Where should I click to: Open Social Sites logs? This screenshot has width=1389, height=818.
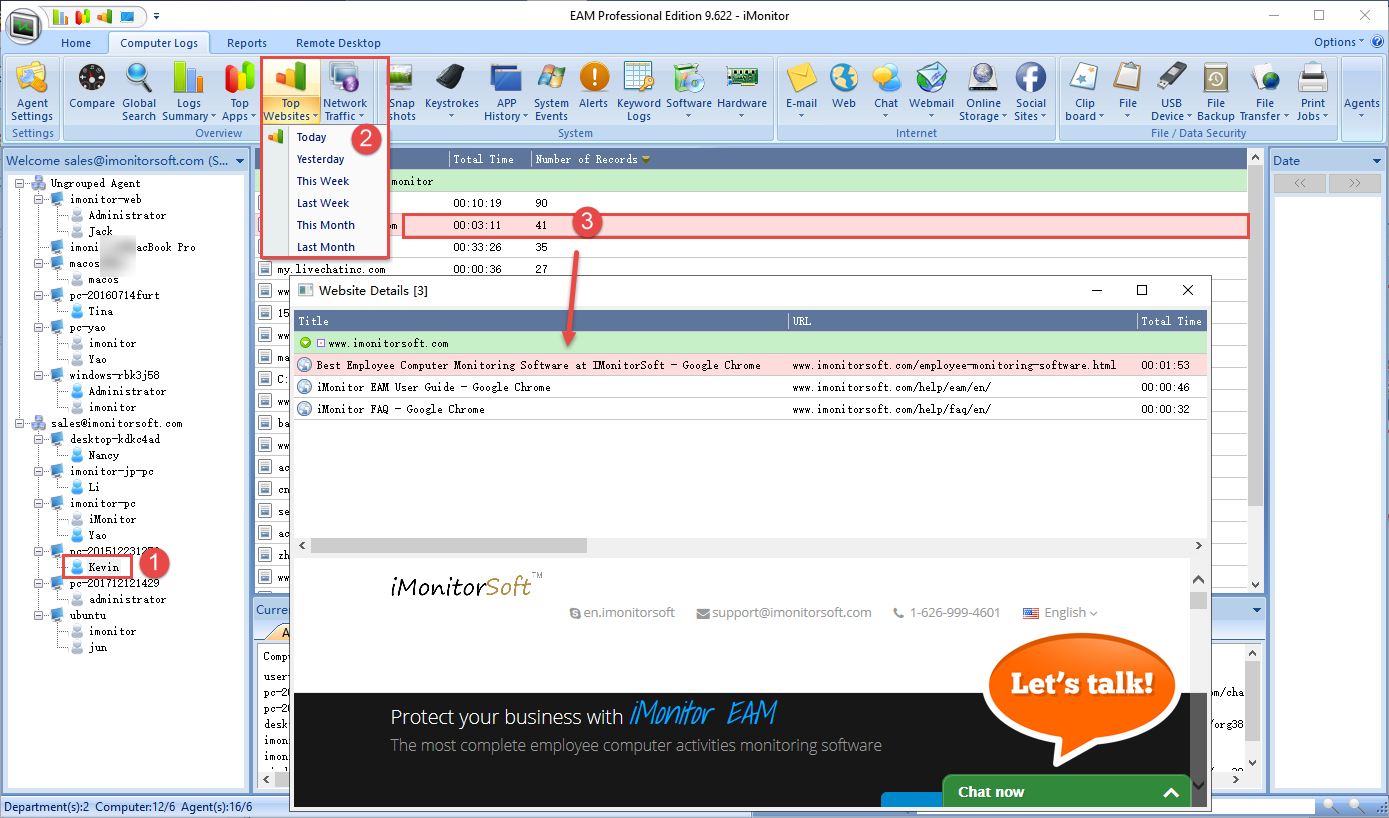click(x=1031, y=91)
